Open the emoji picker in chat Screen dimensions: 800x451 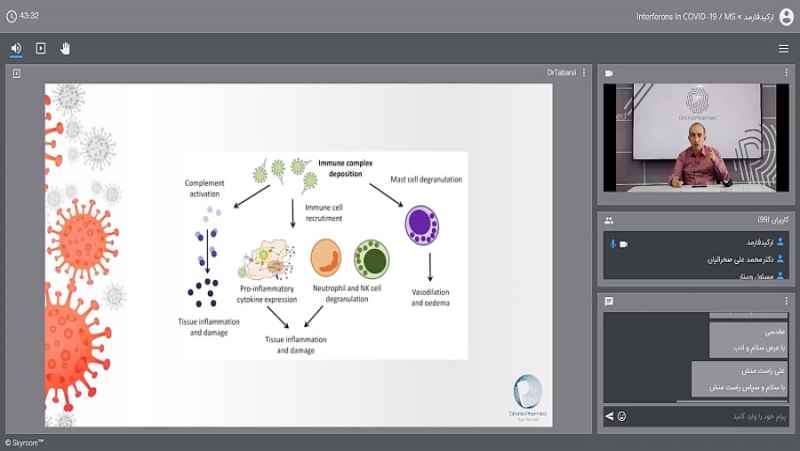621,416
